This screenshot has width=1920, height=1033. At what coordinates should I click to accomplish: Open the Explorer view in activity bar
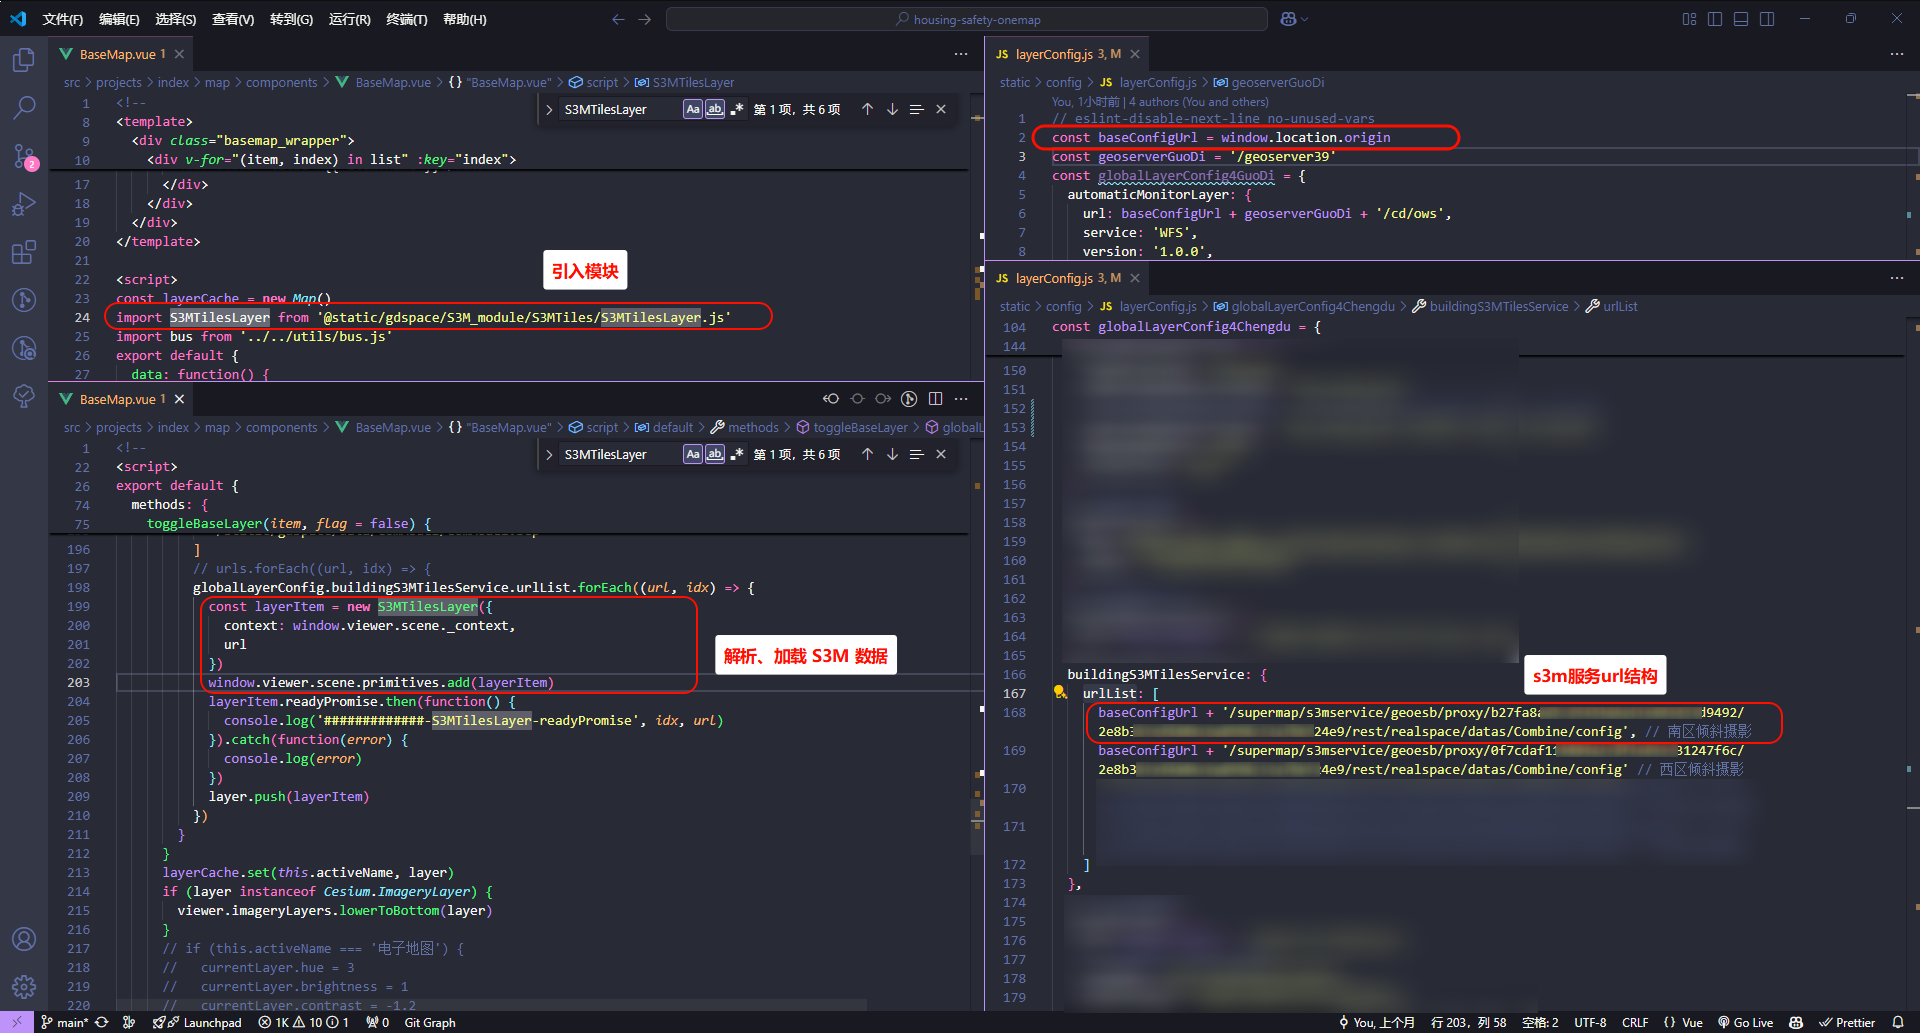(24, 60)
